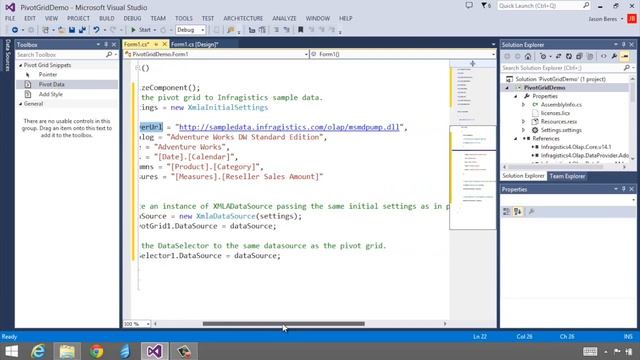Toggle the pin on Form1.cs tab
640x360 pixels.
tap(157, 44)
